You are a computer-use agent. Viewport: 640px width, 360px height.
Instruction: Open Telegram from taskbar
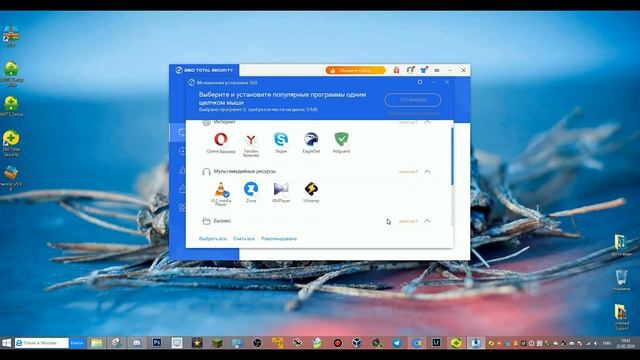pos(397,343)
